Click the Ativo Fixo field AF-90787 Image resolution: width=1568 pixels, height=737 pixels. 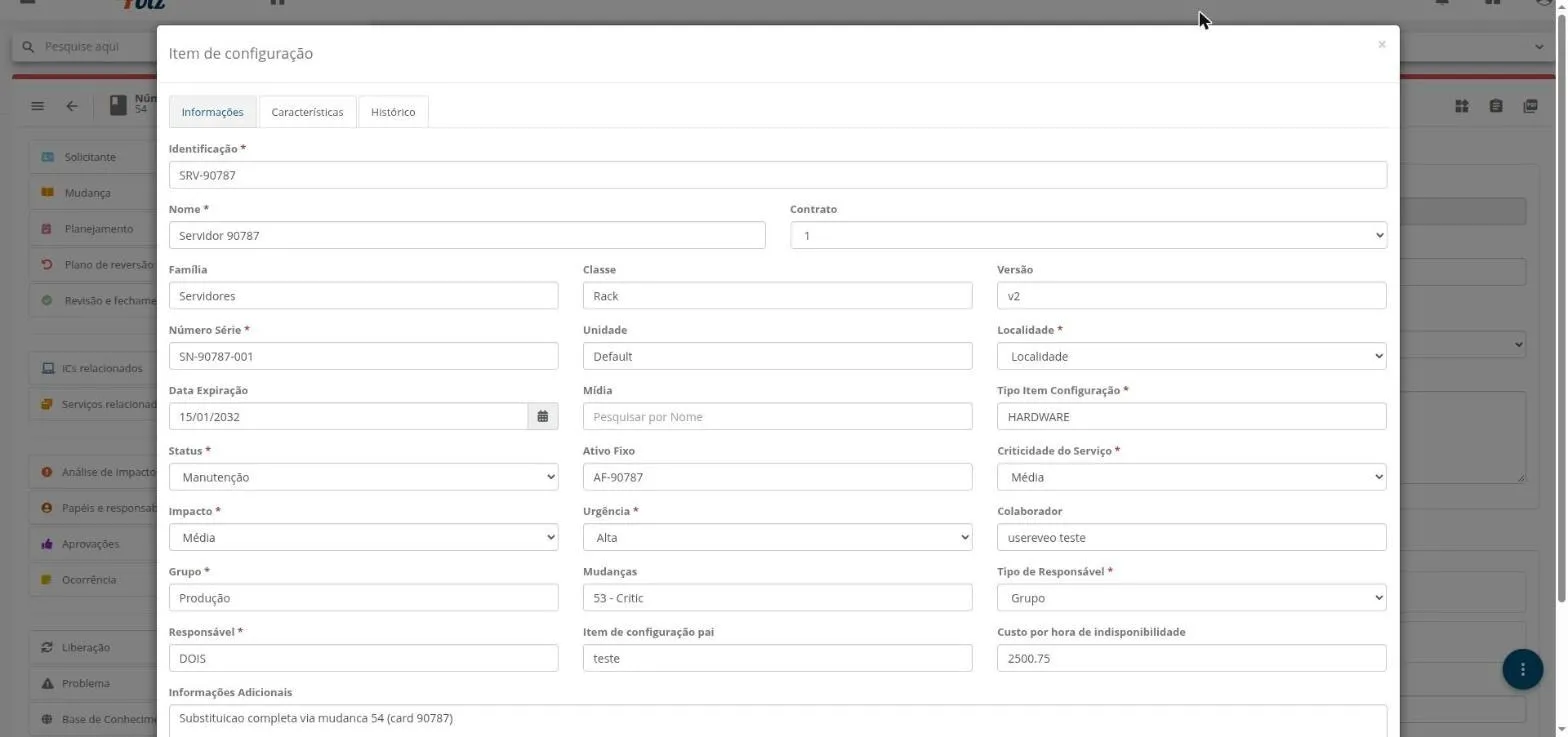pos(777,477)
